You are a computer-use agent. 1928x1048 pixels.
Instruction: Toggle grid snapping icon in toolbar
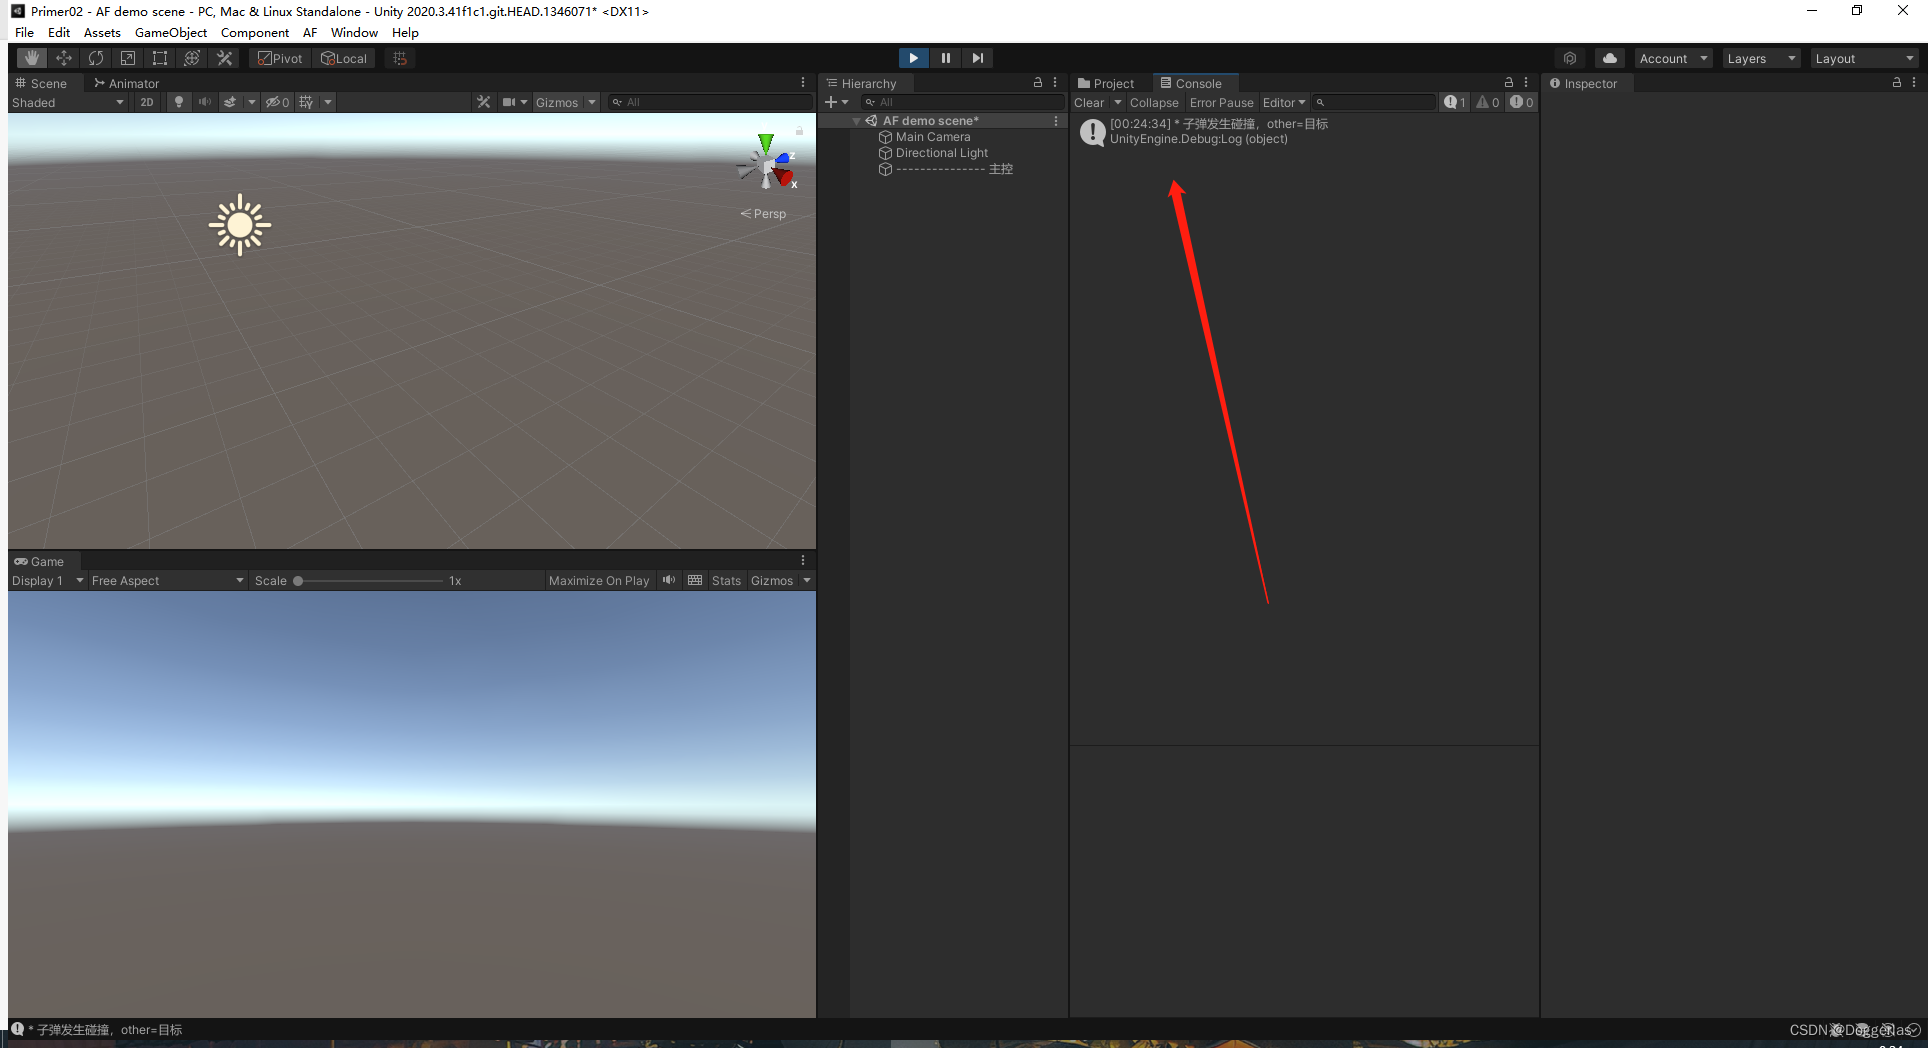pyautogui.click(x=400, y=58)
